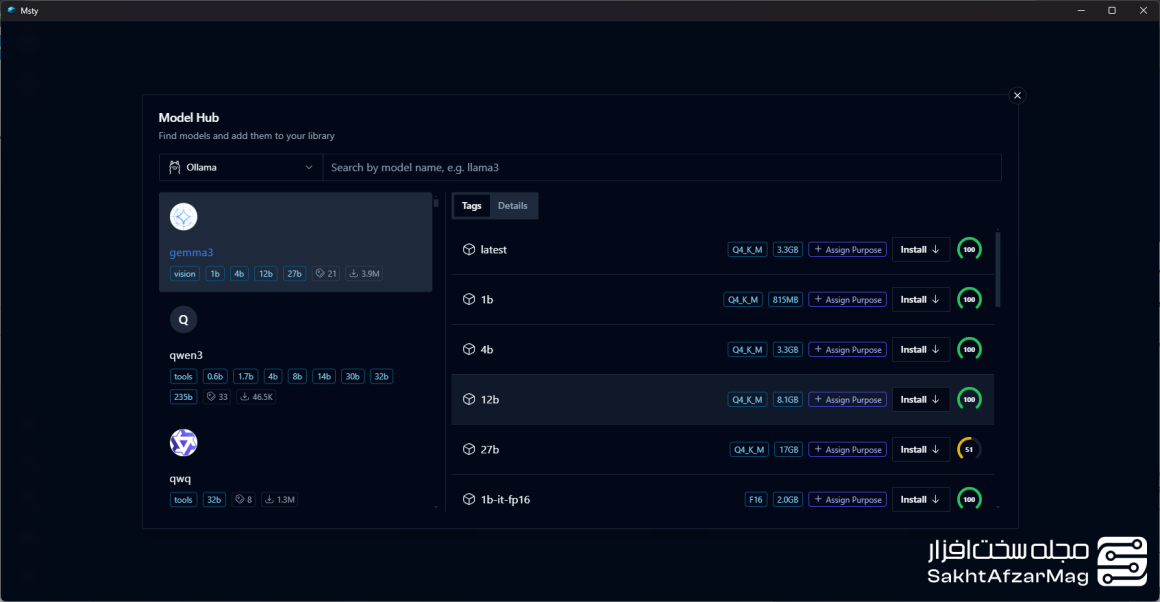The width and height of the screenshot is (1160, 602).
Task: Click the cube icon beside the latest tag
Action: pyautogui.click(x=469, y=250)
